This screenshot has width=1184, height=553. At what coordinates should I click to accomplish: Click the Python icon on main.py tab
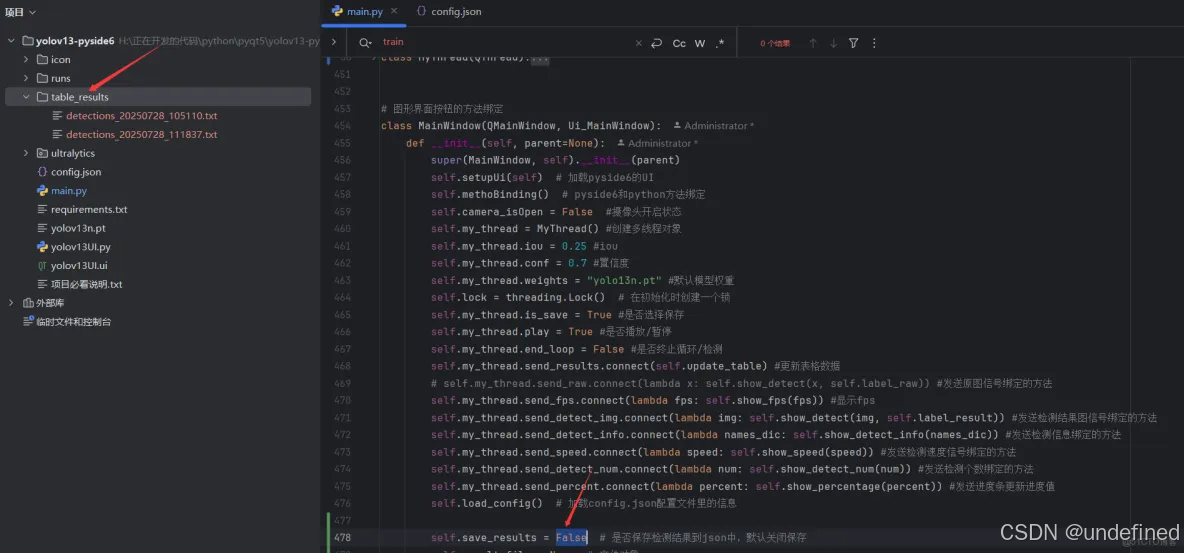[338, 11]
